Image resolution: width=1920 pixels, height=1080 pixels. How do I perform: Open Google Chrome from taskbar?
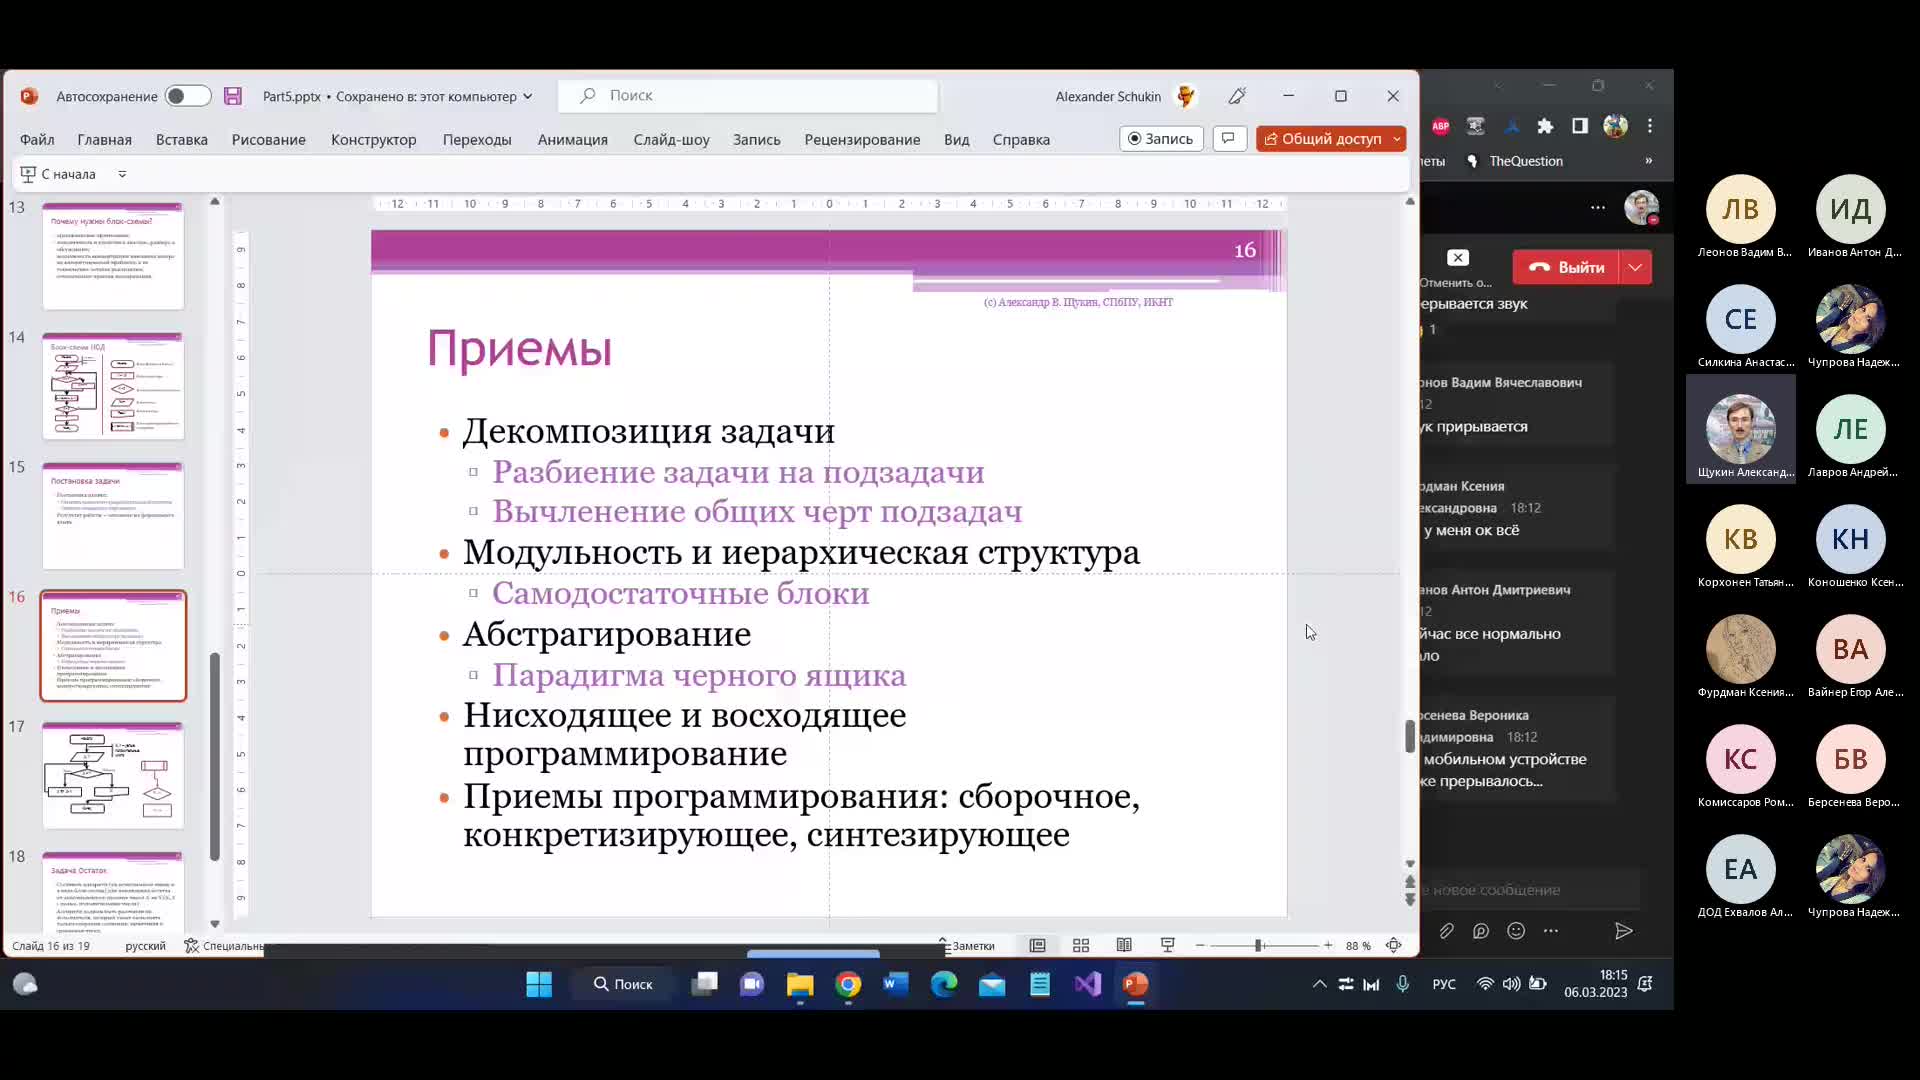point(848,985)
